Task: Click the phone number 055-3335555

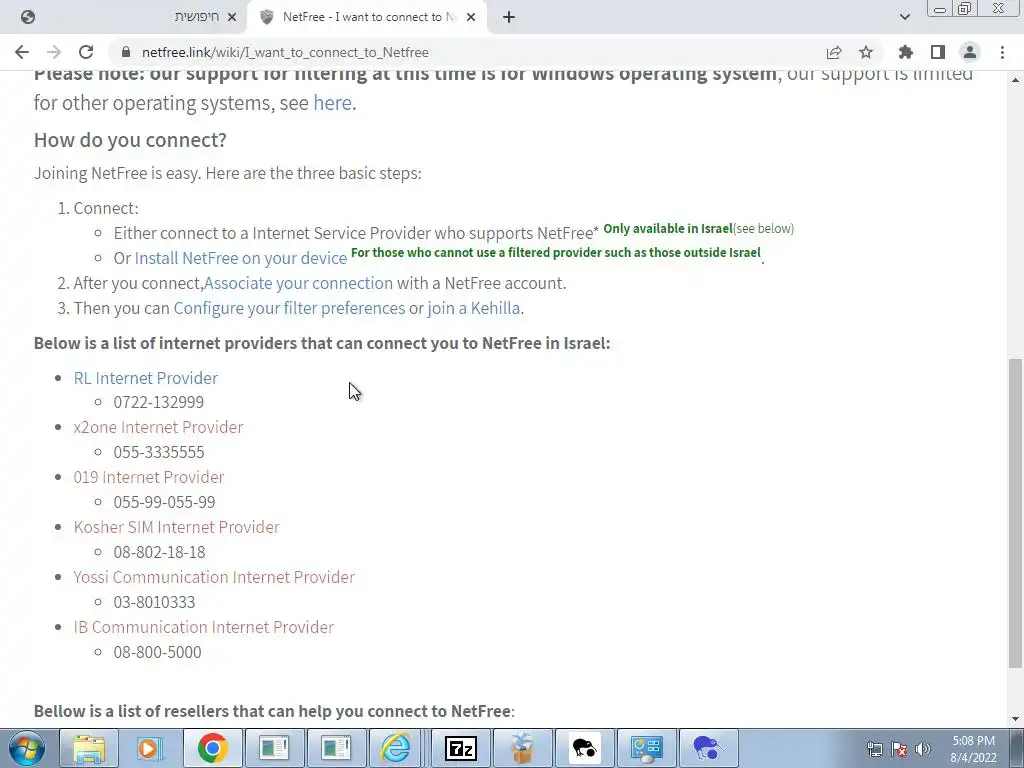Action: (x=159, y=452)
